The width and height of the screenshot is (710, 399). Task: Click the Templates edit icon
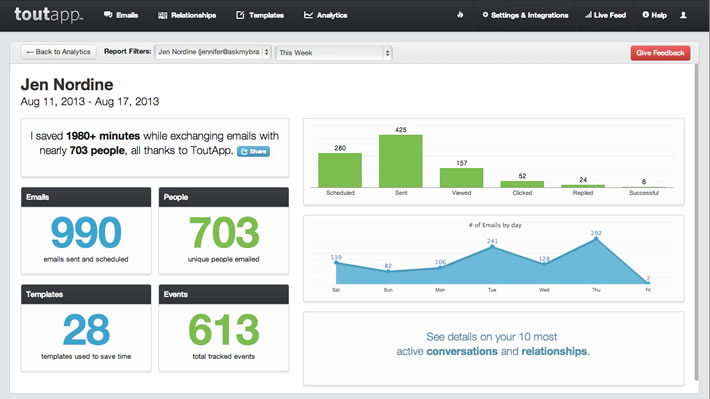(x=240, y=15)
